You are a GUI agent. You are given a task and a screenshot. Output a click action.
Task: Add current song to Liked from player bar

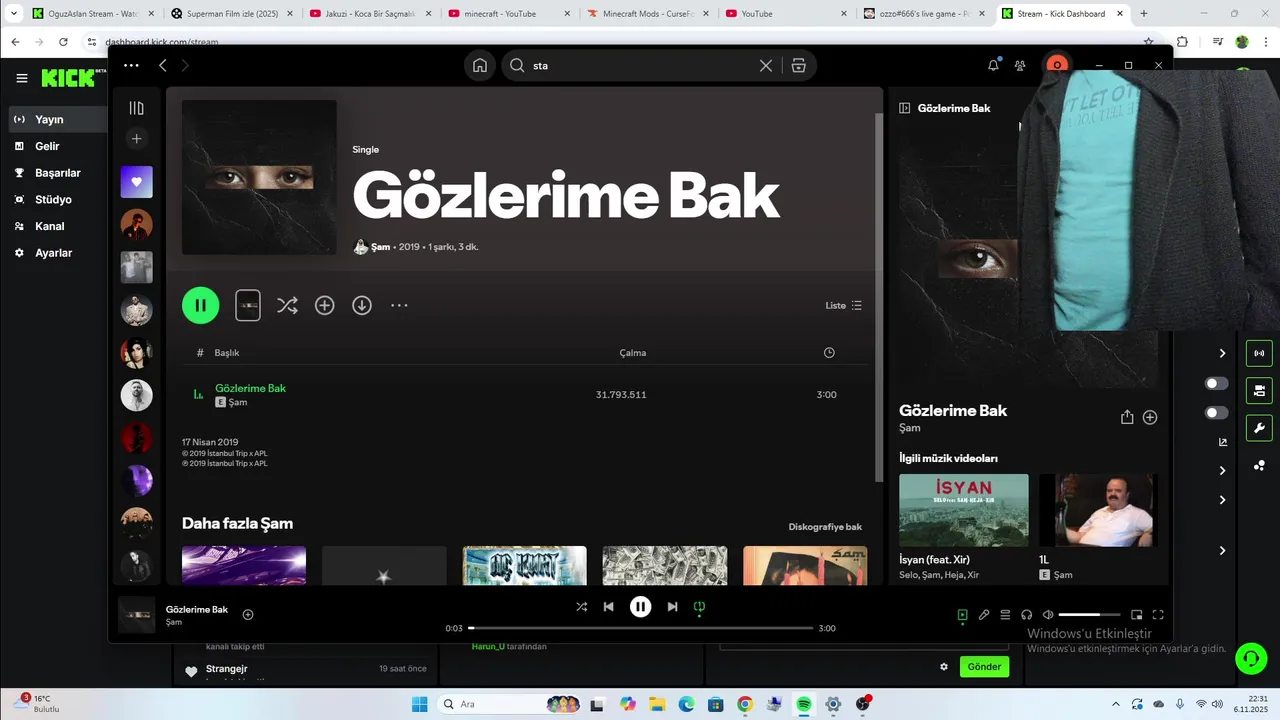[248, 614]
